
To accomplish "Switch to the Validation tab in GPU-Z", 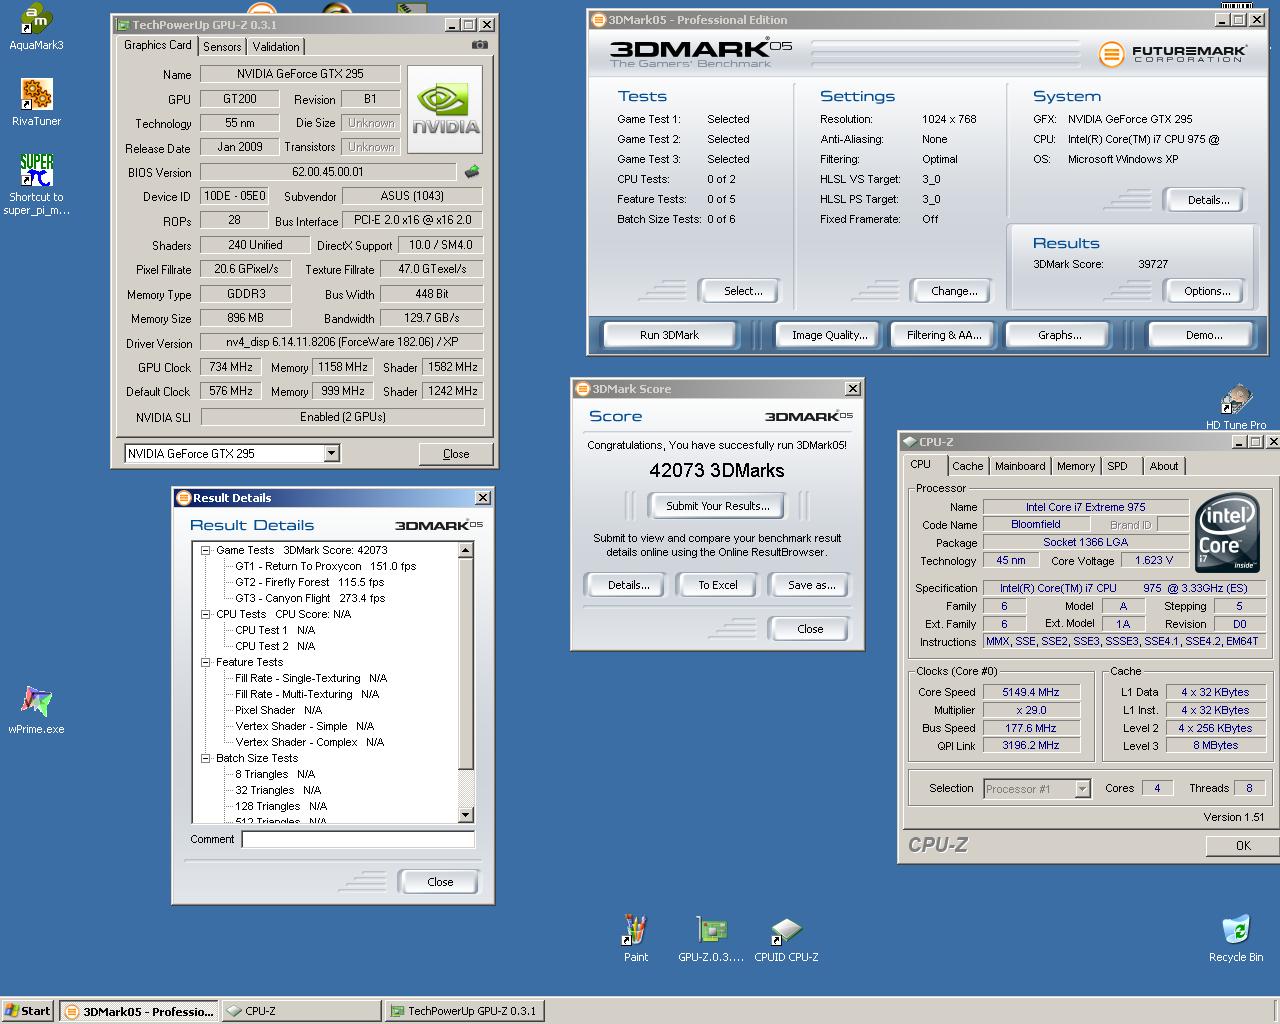I will [276, 47].
